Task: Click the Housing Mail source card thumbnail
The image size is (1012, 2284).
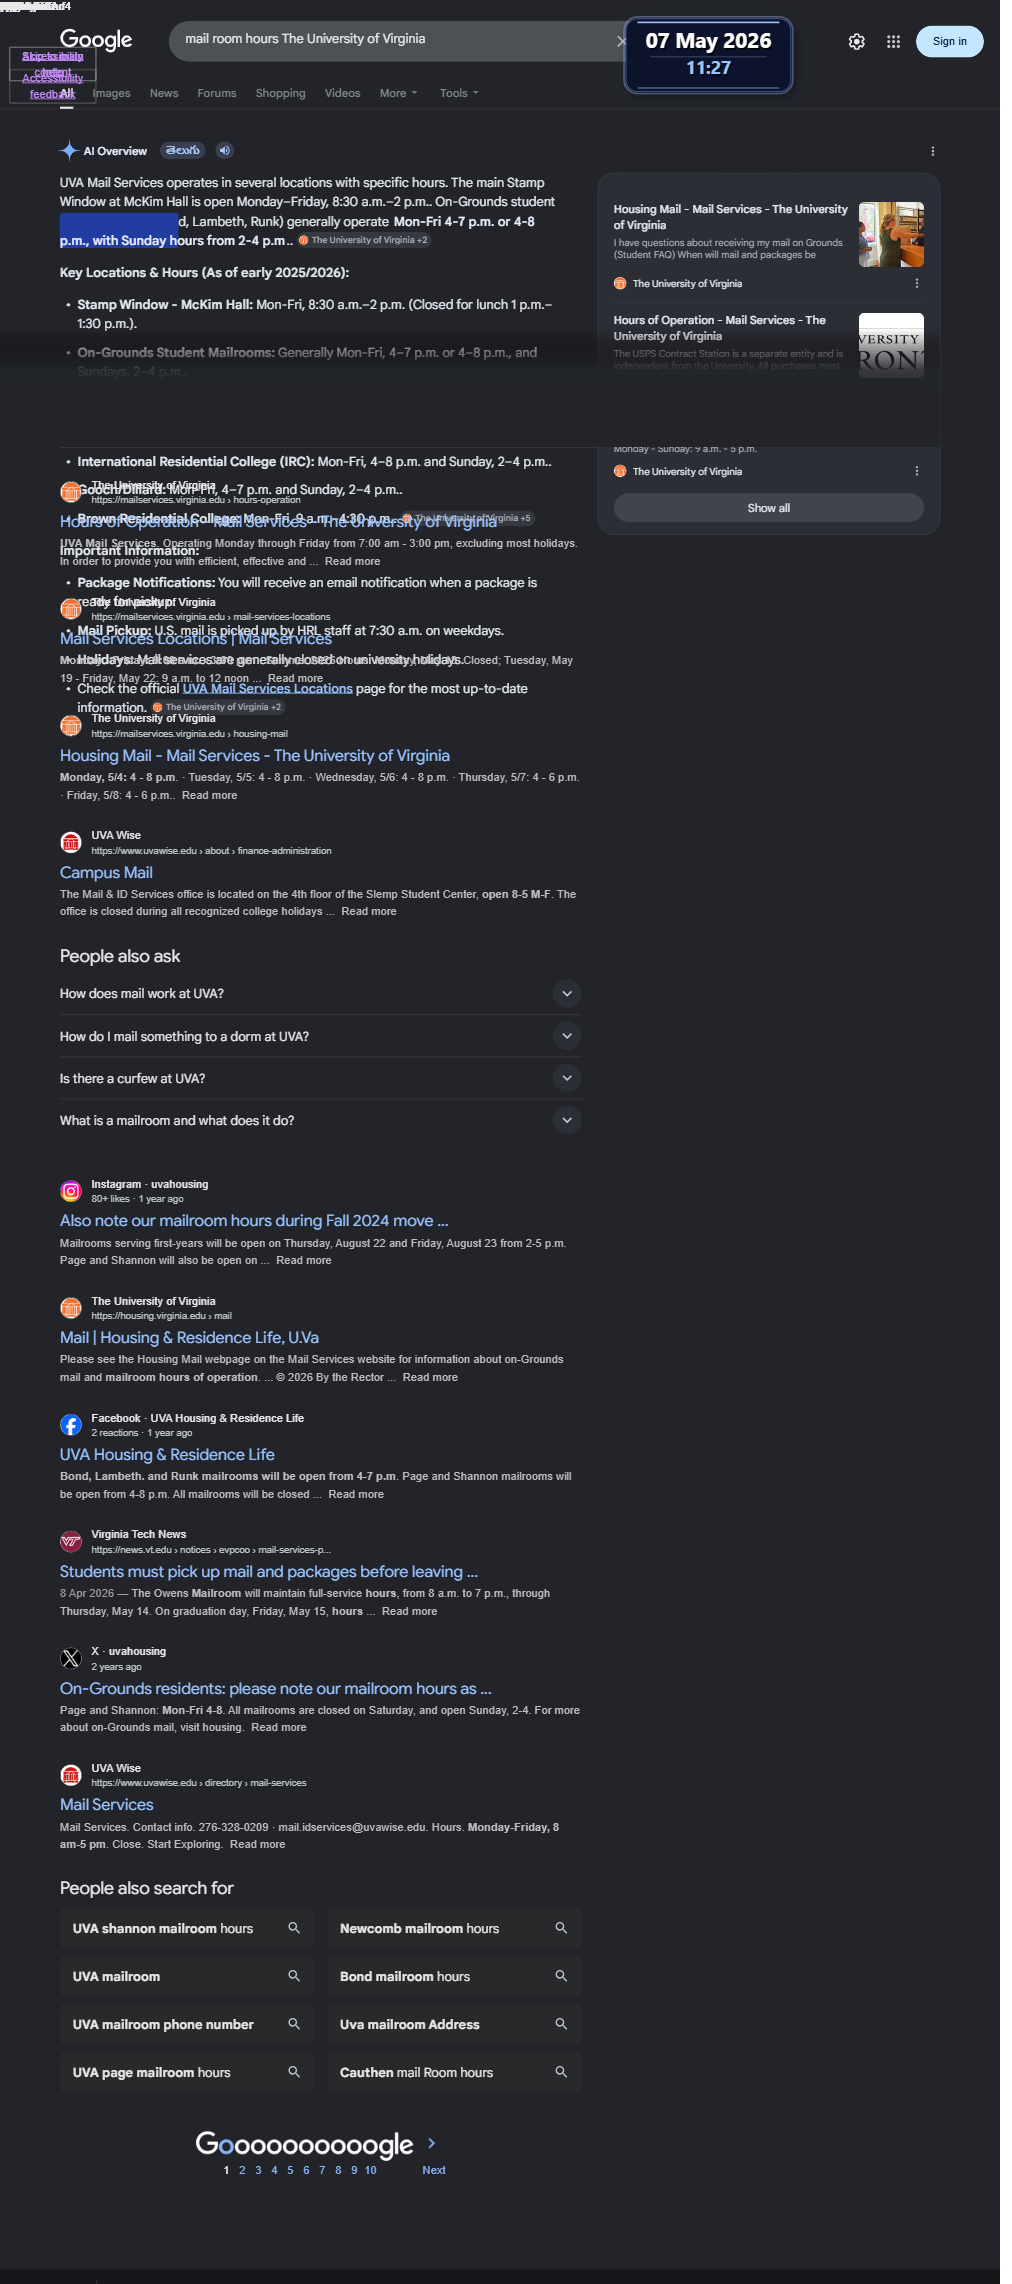Action: point(891,234)
